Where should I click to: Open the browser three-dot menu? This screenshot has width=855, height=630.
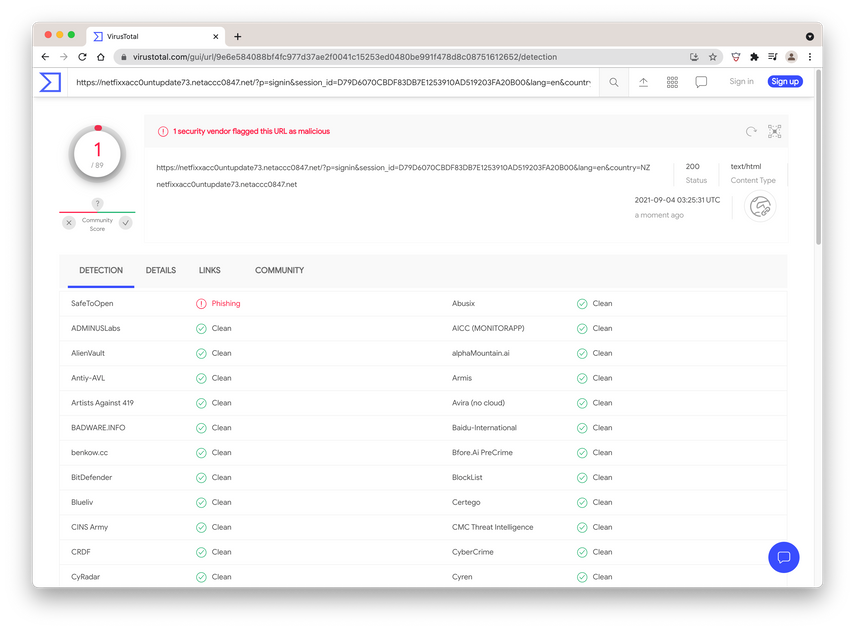810,57
